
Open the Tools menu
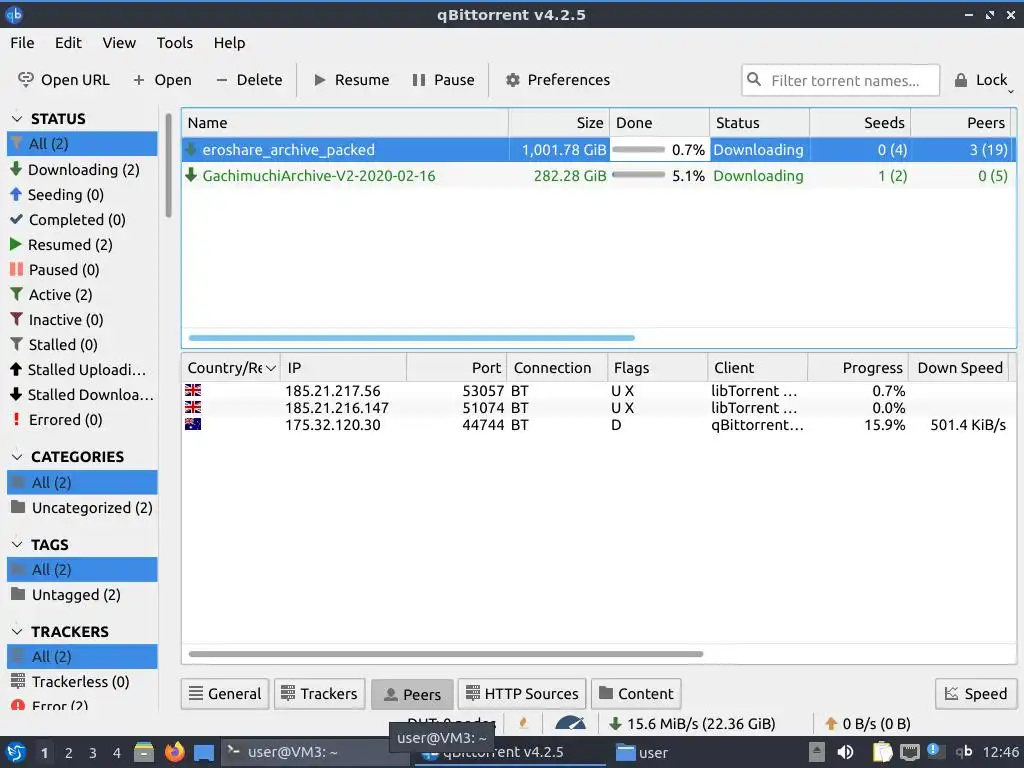[174, 43]
